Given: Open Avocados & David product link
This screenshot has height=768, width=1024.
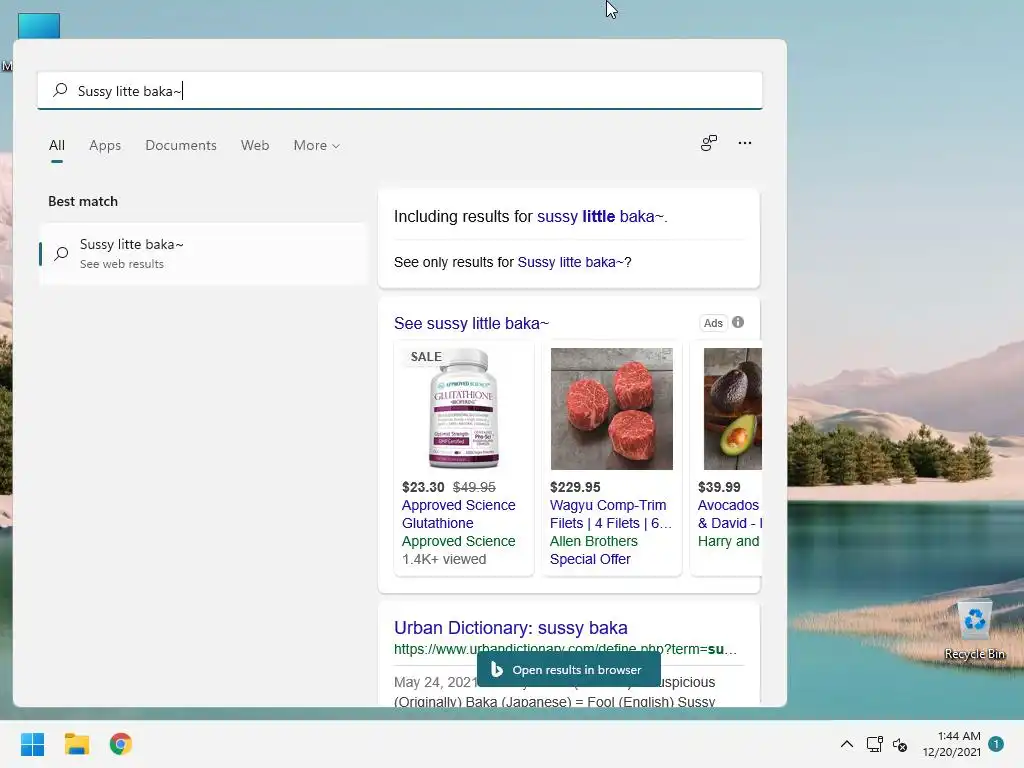Looking at the screenshot, I should pyautogui.click(x=729, y=514).
